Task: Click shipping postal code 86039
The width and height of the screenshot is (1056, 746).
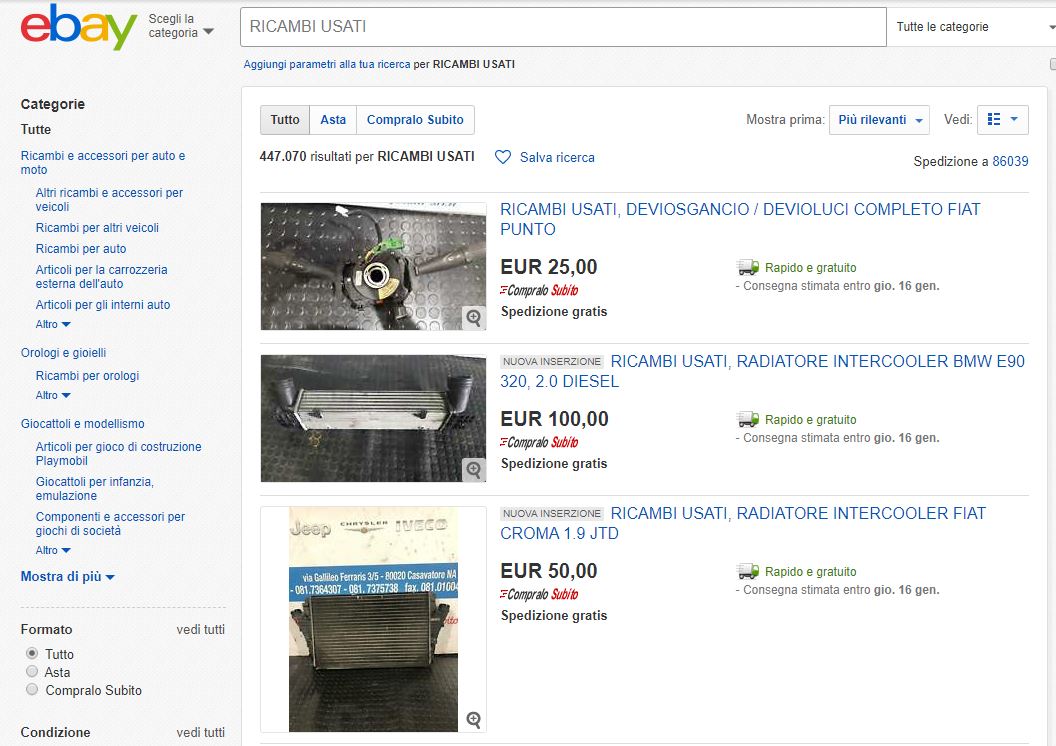Action: tap(1010, 162)
